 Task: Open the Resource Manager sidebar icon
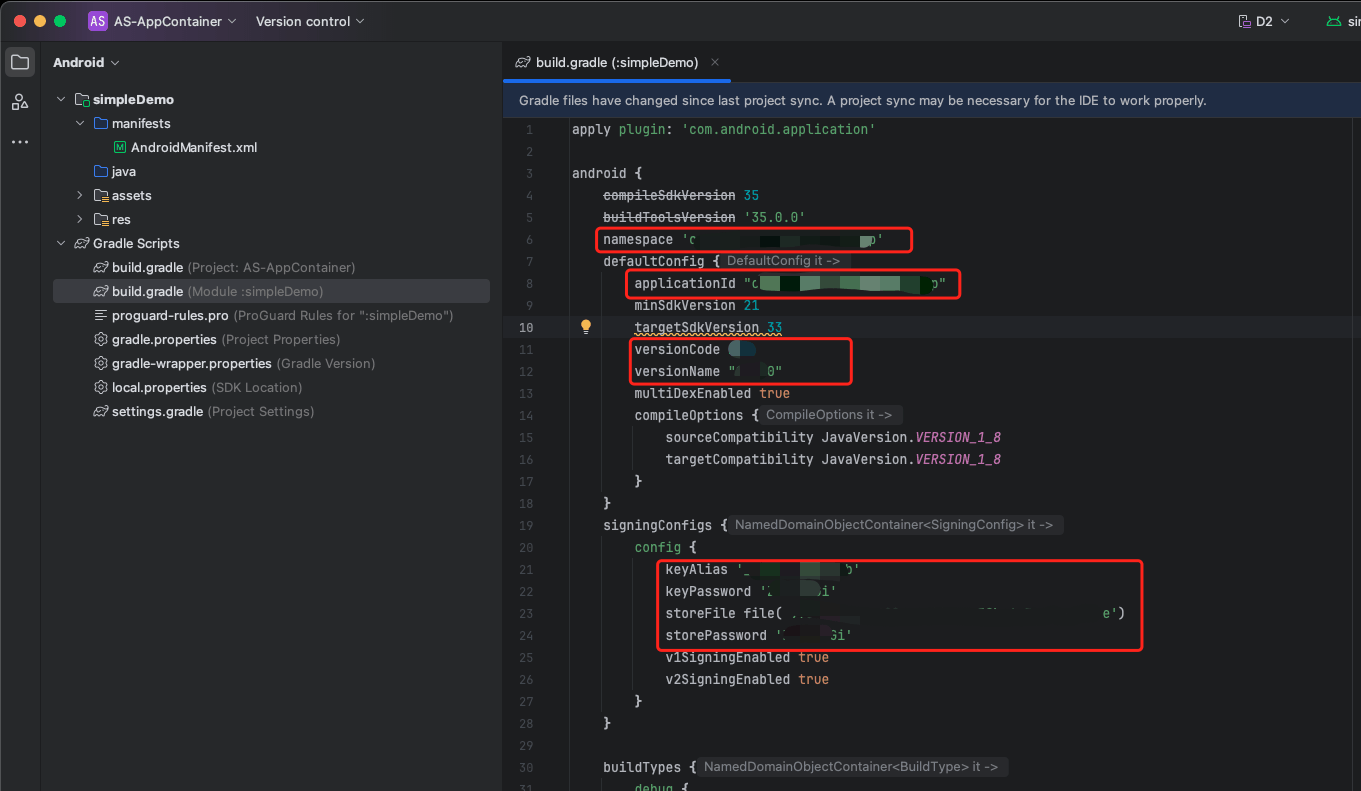pyautogui.click(x=20, y=102)
